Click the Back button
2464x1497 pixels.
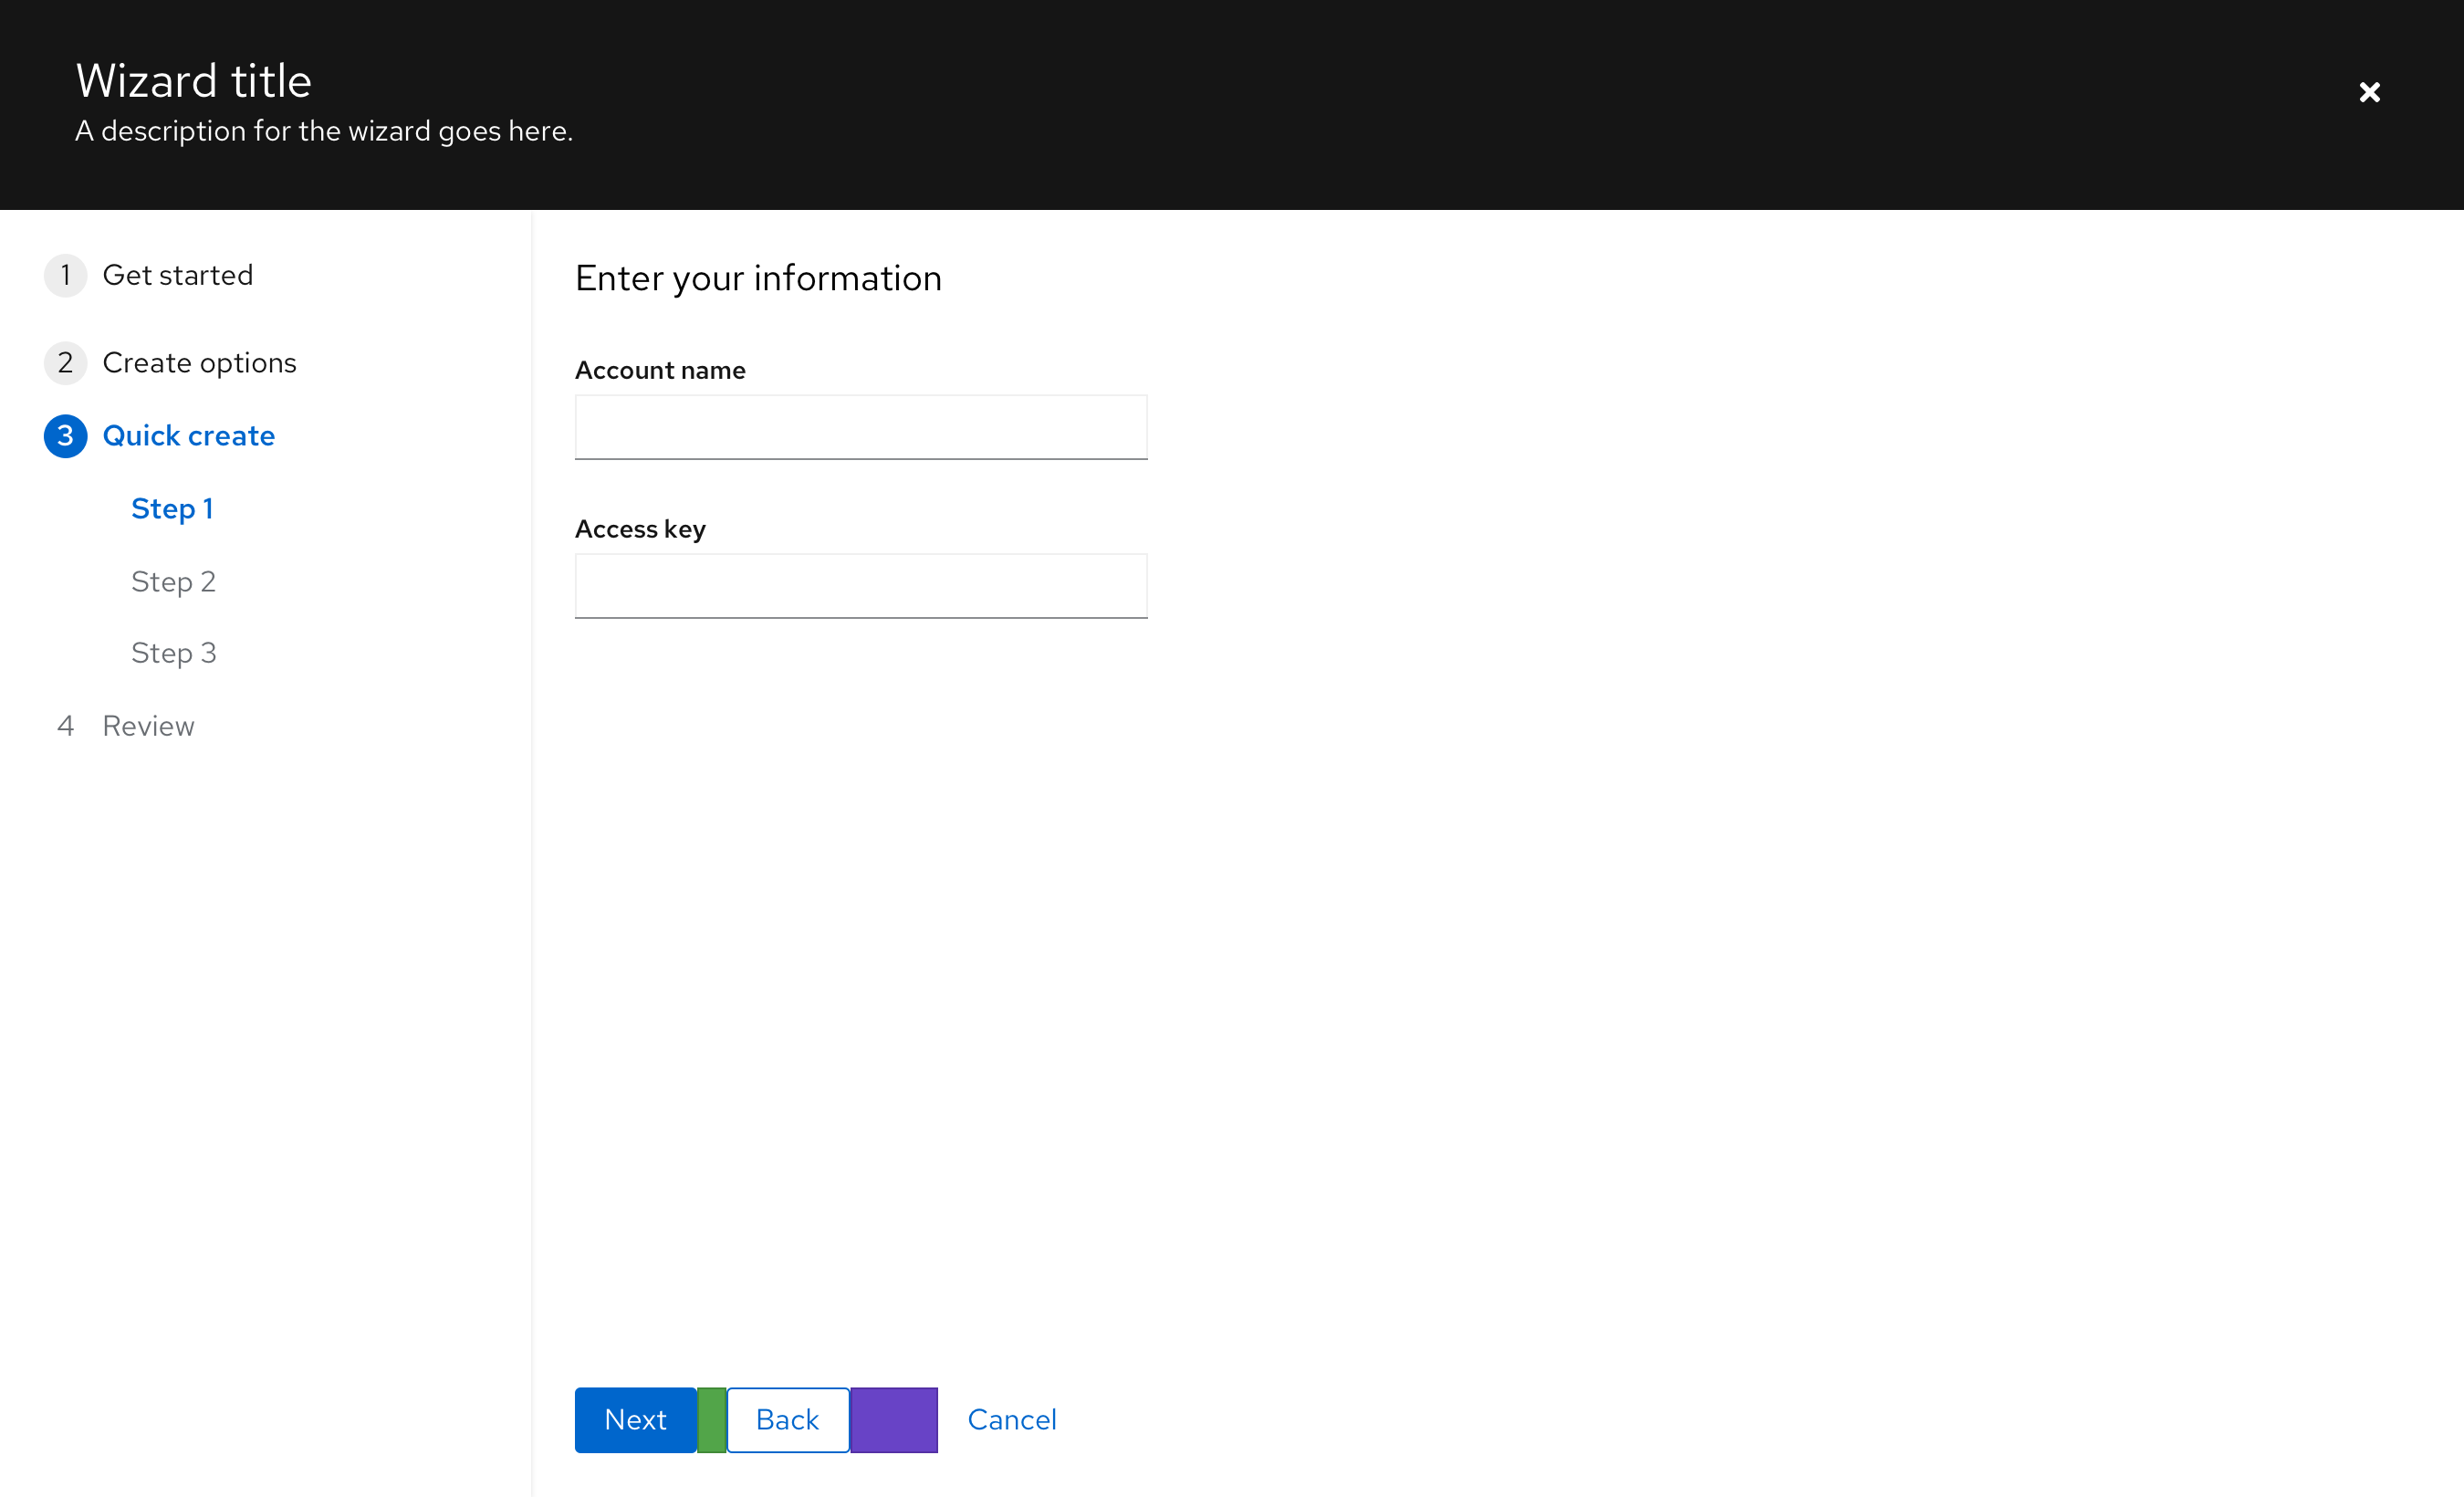tap(788, 1420)
